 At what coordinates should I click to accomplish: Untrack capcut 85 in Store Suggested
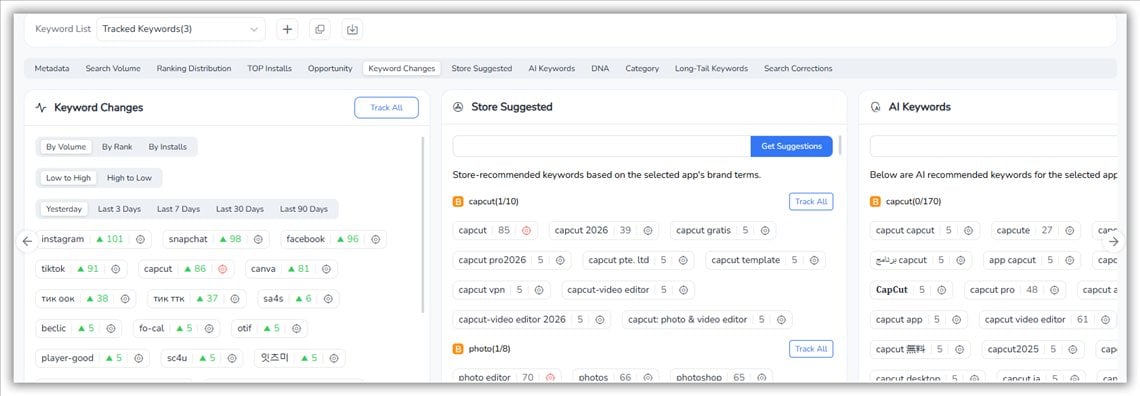tap(526, 230)
